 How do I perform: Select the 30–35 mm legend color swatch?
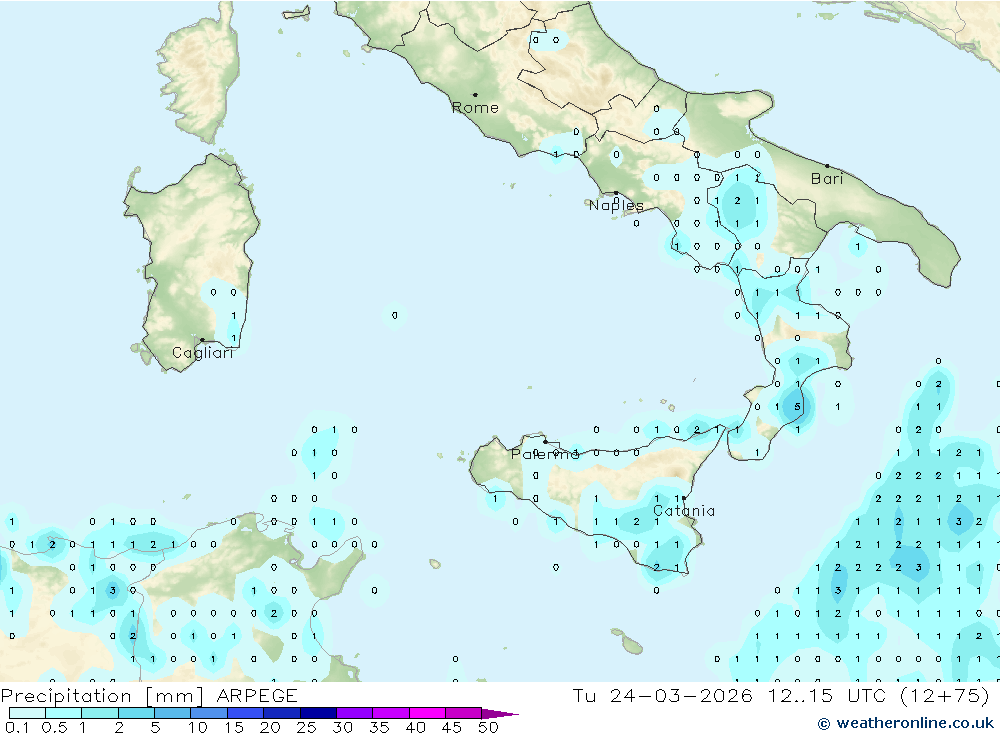click(x=354, y=713)
